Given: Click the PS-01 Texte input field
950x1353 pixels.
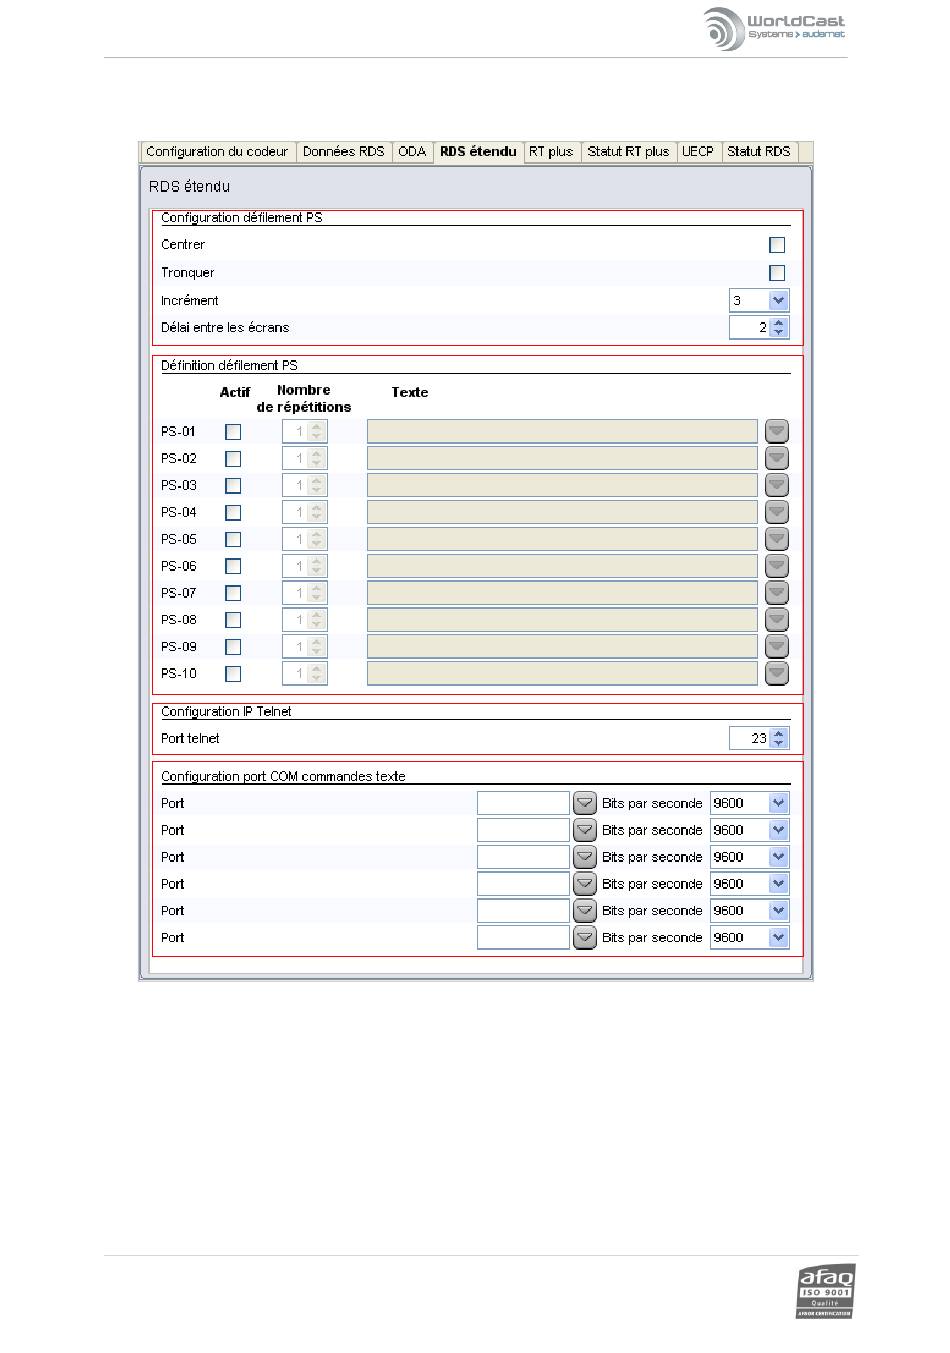Looking at the screenshot, I should tap(563, 431).
